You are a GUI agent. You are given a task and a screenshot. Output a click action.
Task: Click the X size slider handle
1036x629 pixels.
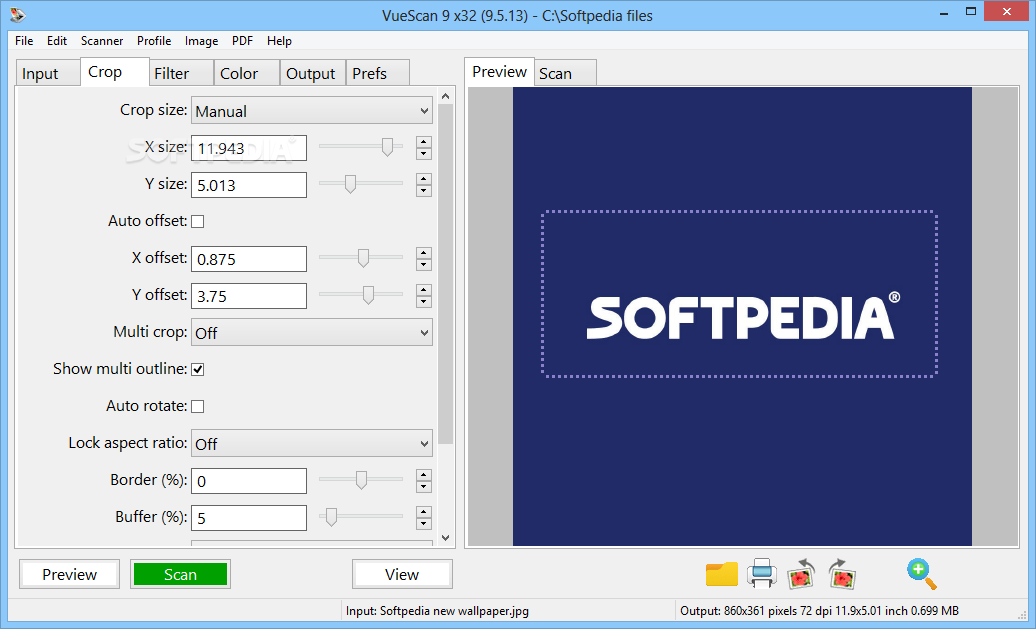pos(387,147)
